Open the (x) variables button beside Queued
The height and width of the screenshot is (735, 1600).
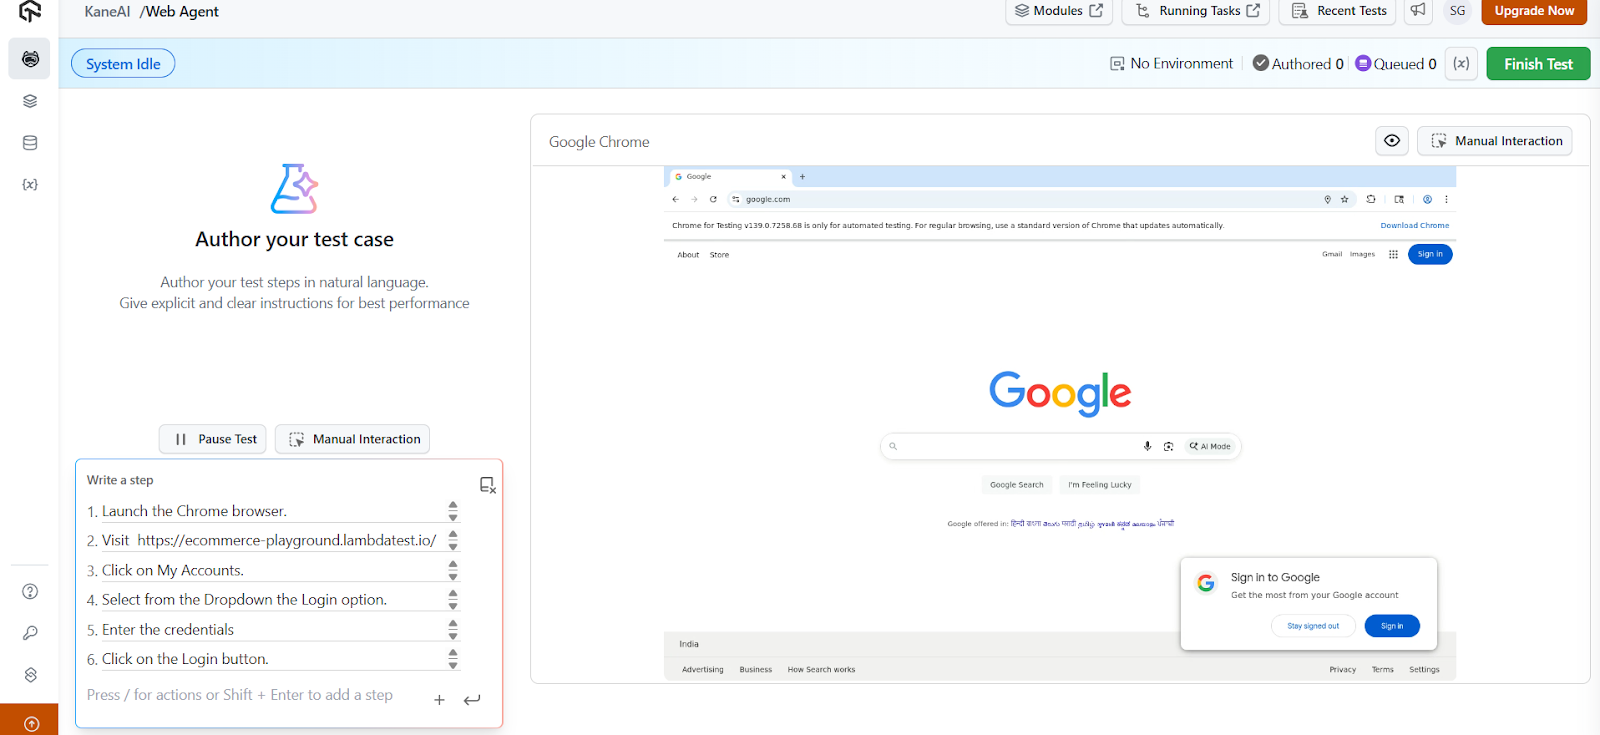point(1461,64)
